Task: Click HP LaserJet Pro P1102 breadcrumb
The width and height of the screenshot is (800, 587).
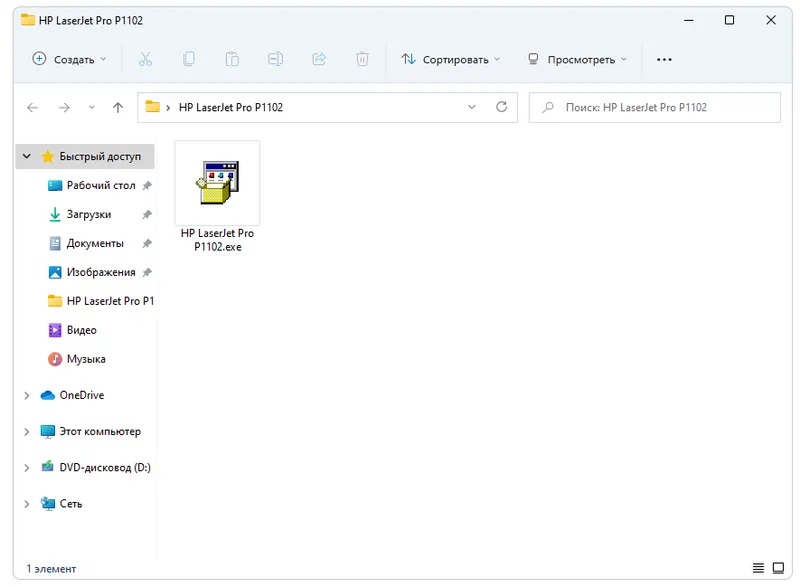Action: (231, 108)
